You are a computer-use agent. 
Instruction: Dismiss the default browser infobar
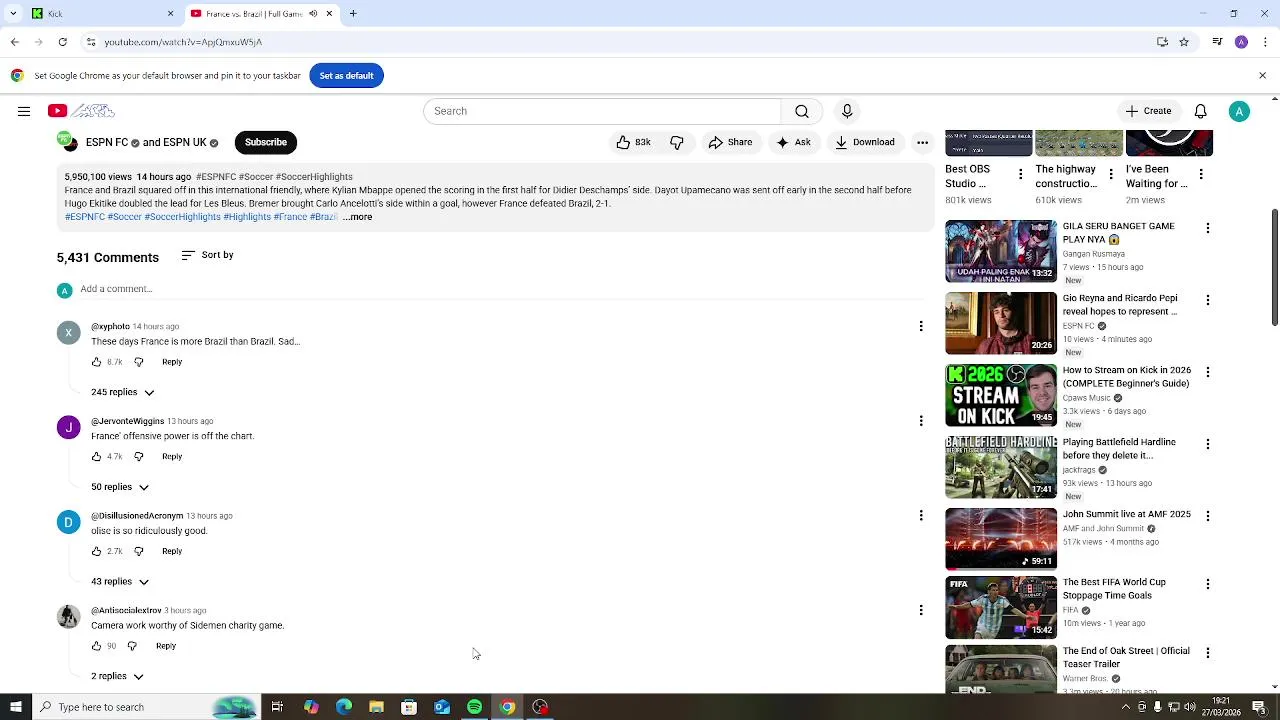tap(1262, 76)
